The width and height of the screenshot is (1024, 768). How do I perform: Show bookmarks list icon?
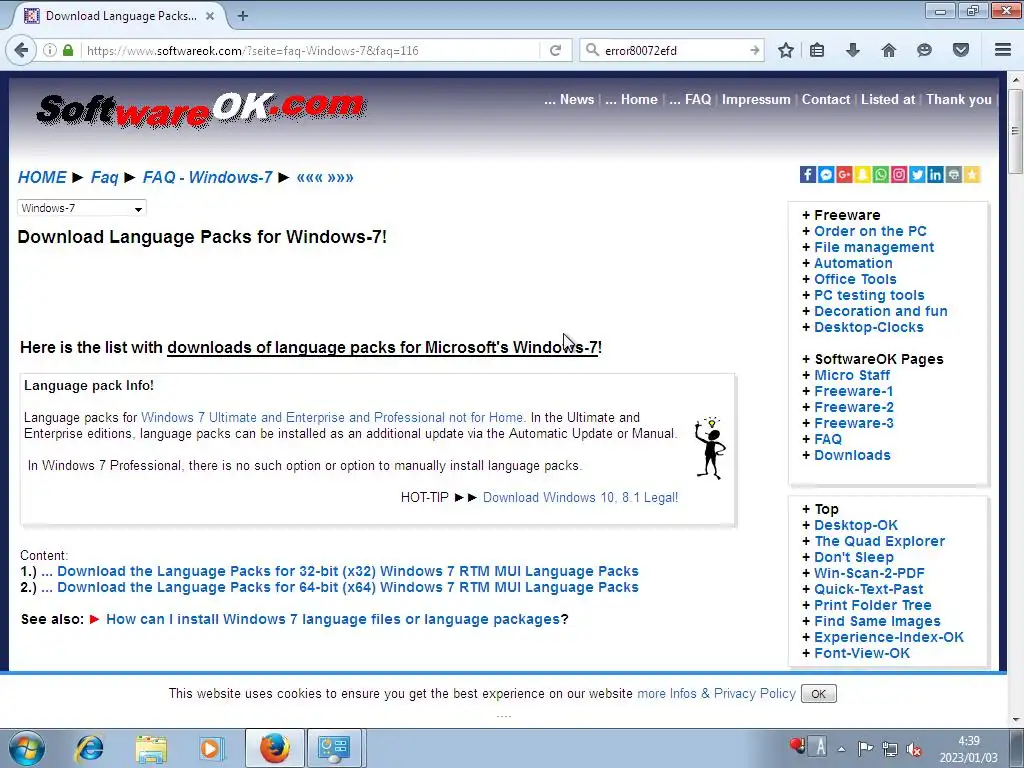tap(817, 50)
